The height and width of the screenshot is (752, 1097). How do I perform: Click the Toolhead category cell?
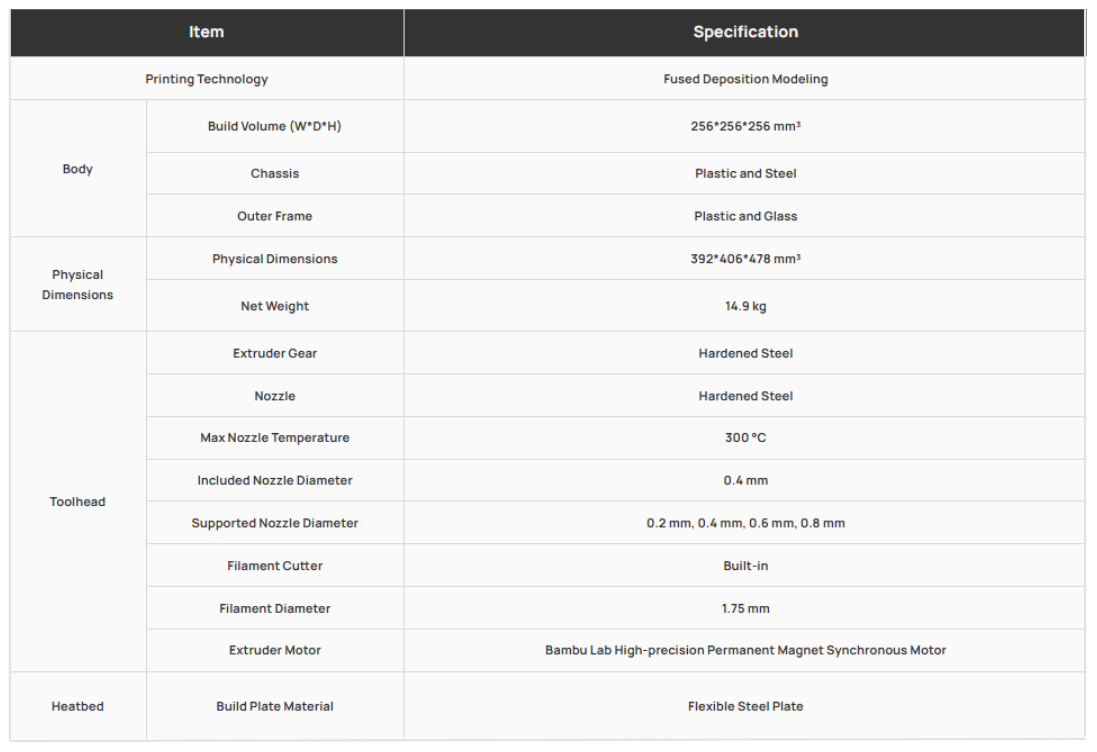(77, 502)
